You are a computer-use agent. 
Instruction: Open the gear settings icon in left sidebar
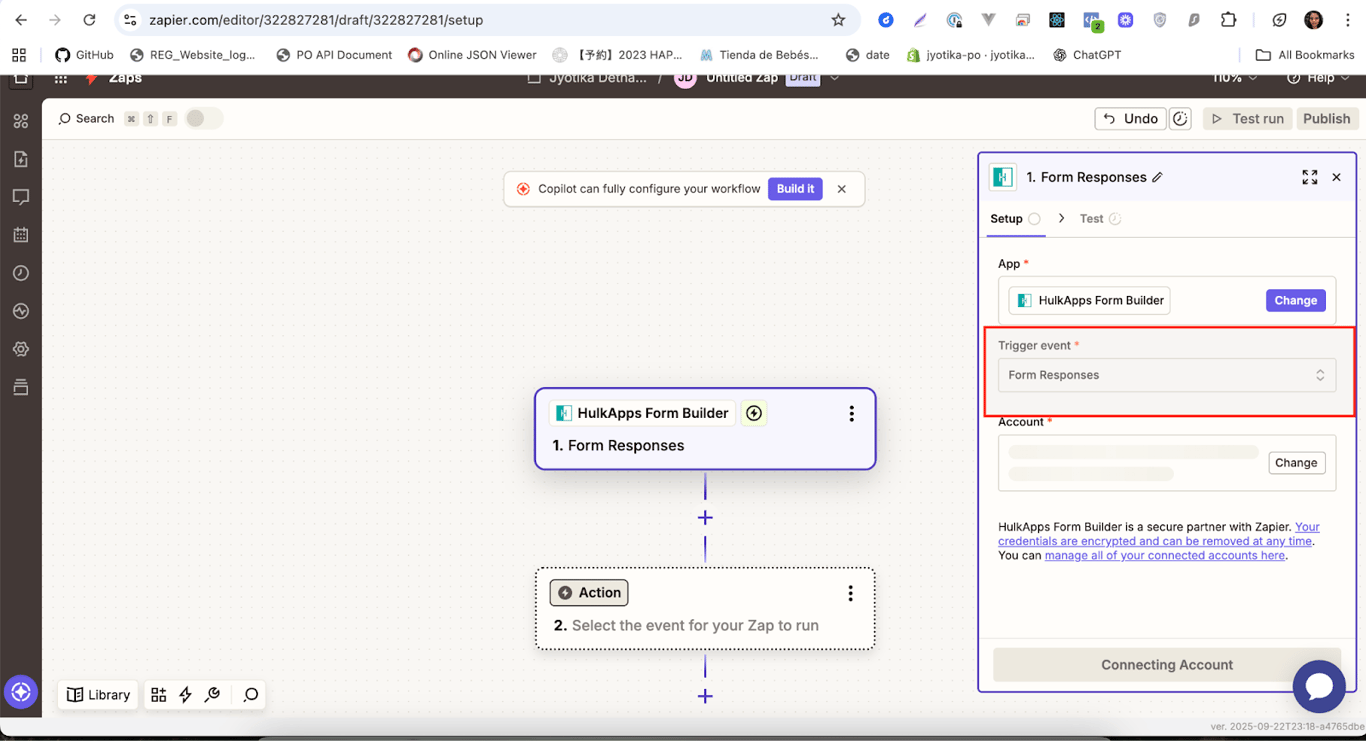[21, 349]
